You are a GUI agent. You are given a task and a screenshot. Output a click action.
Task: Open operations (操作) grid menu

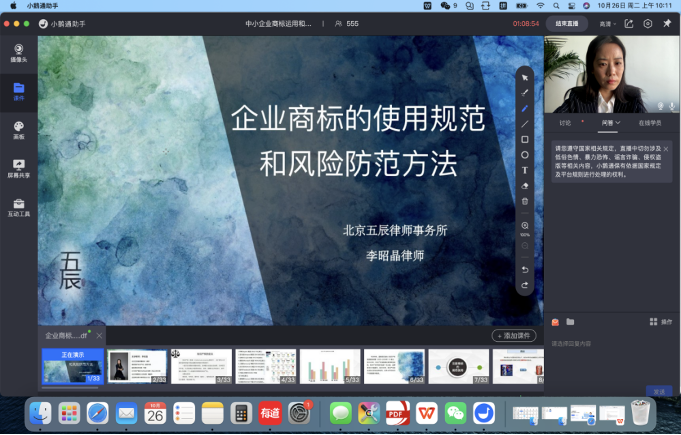661,322
